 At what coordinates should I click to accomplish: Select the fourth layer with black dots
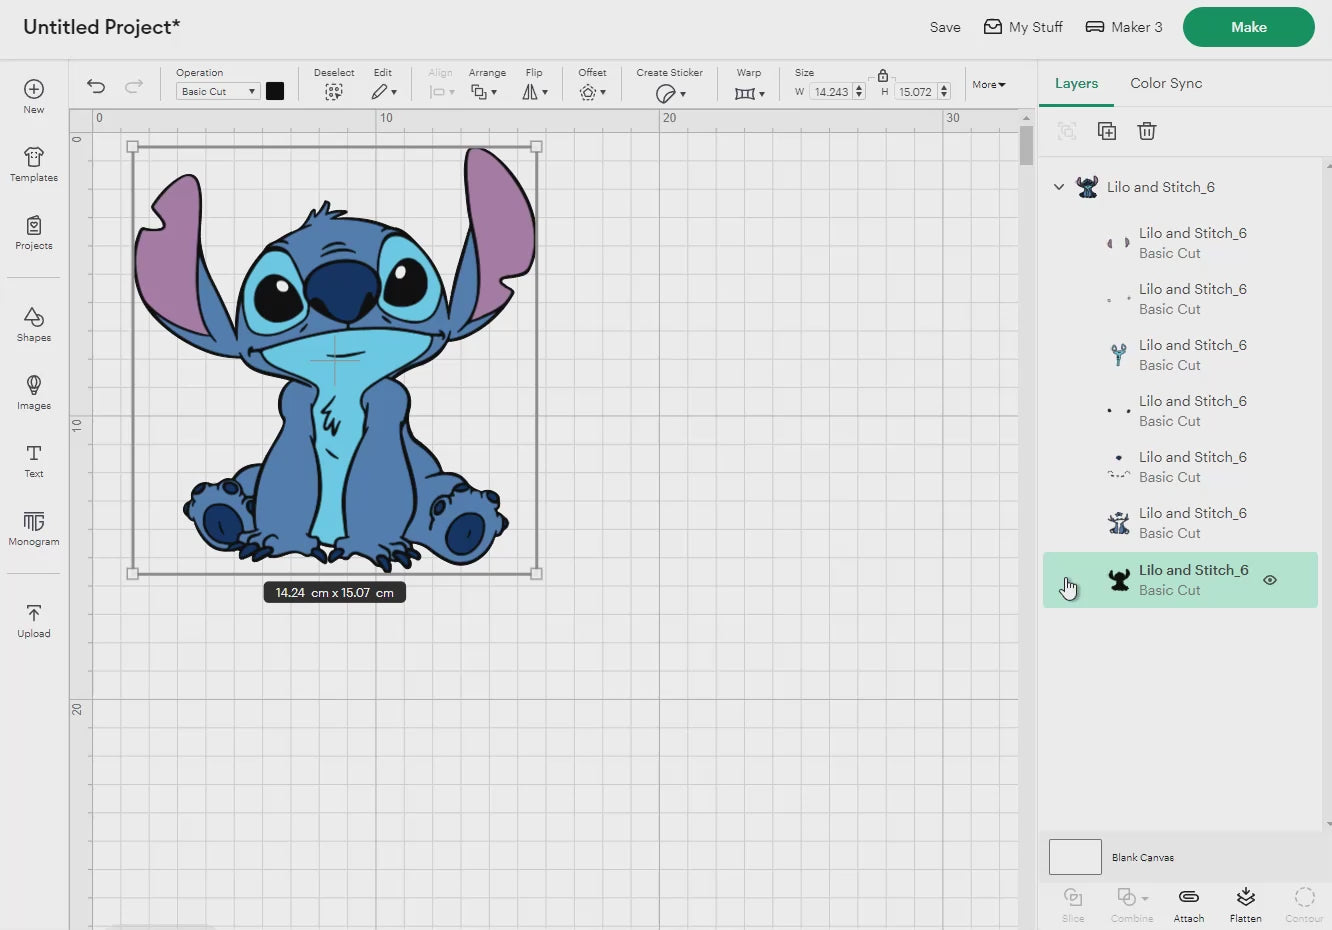(1180, 411)
